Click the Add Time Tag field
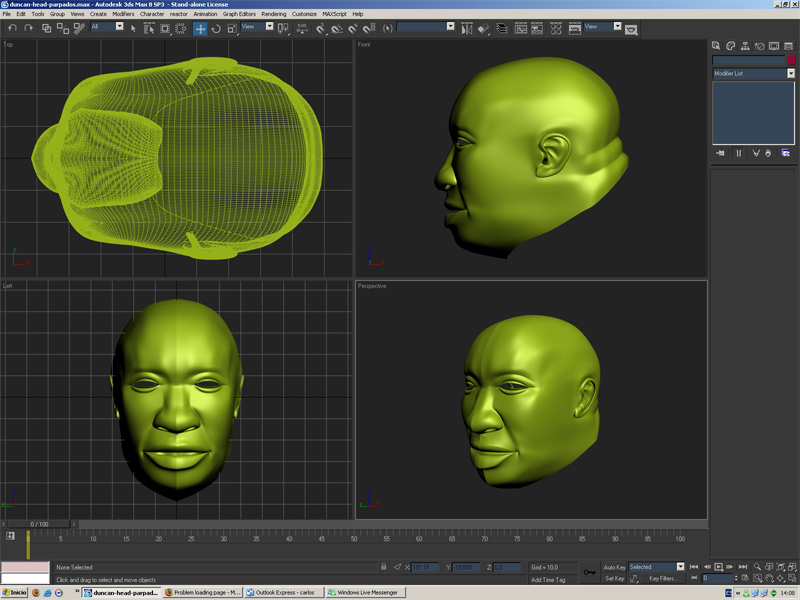This screenshot has width=800, height=600. click(x=548, y=580)
